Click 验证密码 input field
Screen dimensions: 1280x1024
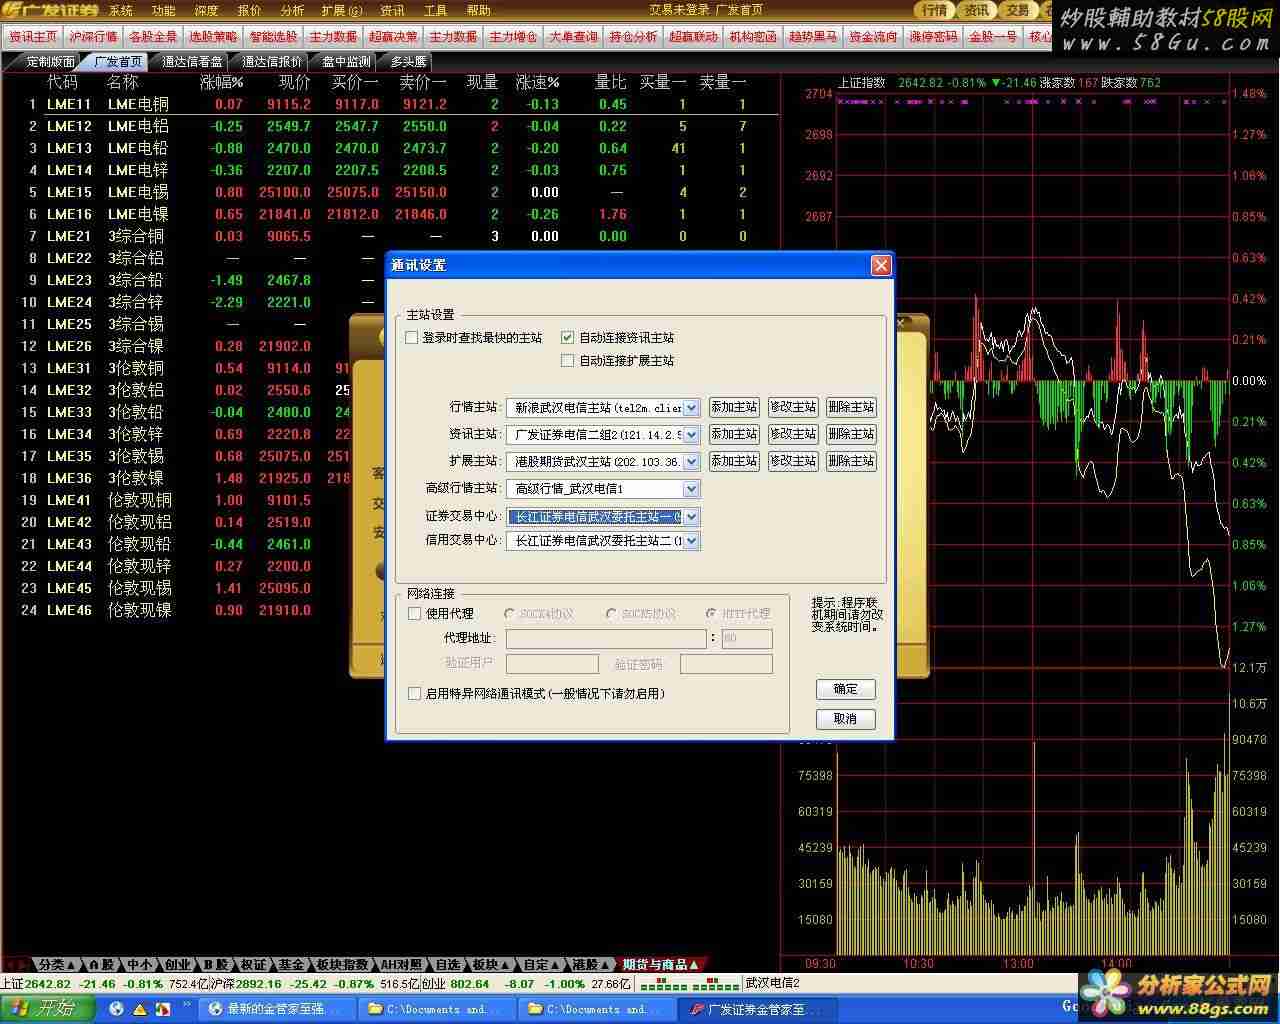tap(726, 664)
